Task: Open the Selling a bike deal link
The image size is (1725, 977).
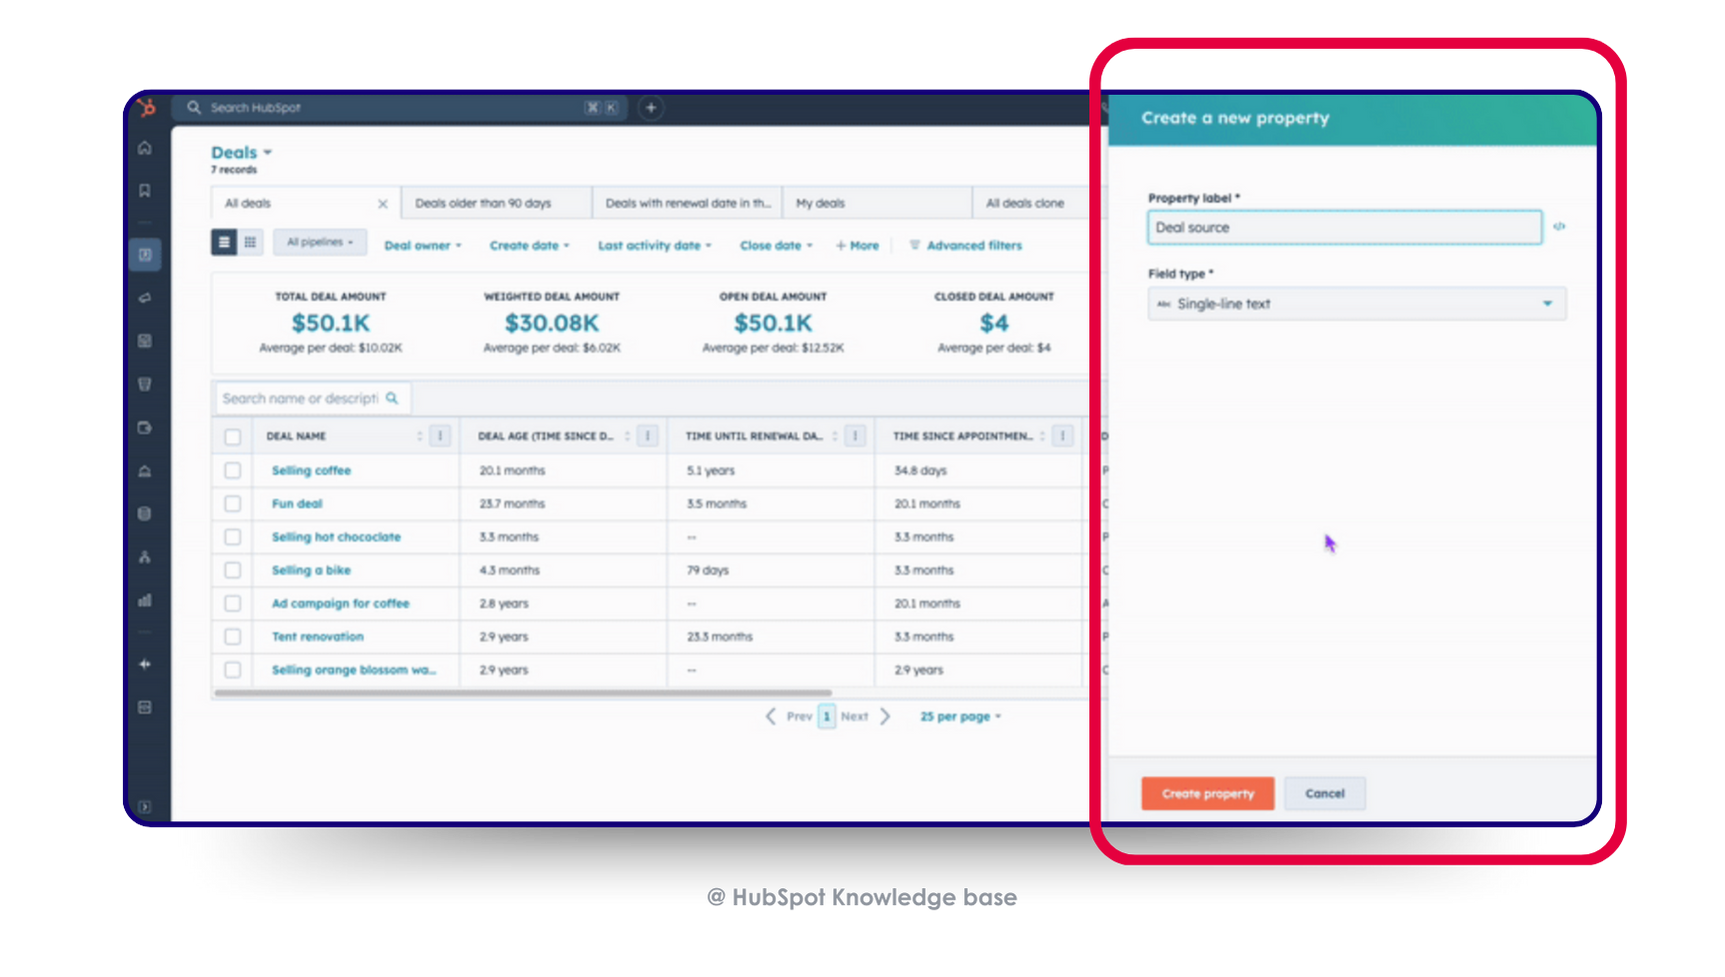Action: coord(311,570)
